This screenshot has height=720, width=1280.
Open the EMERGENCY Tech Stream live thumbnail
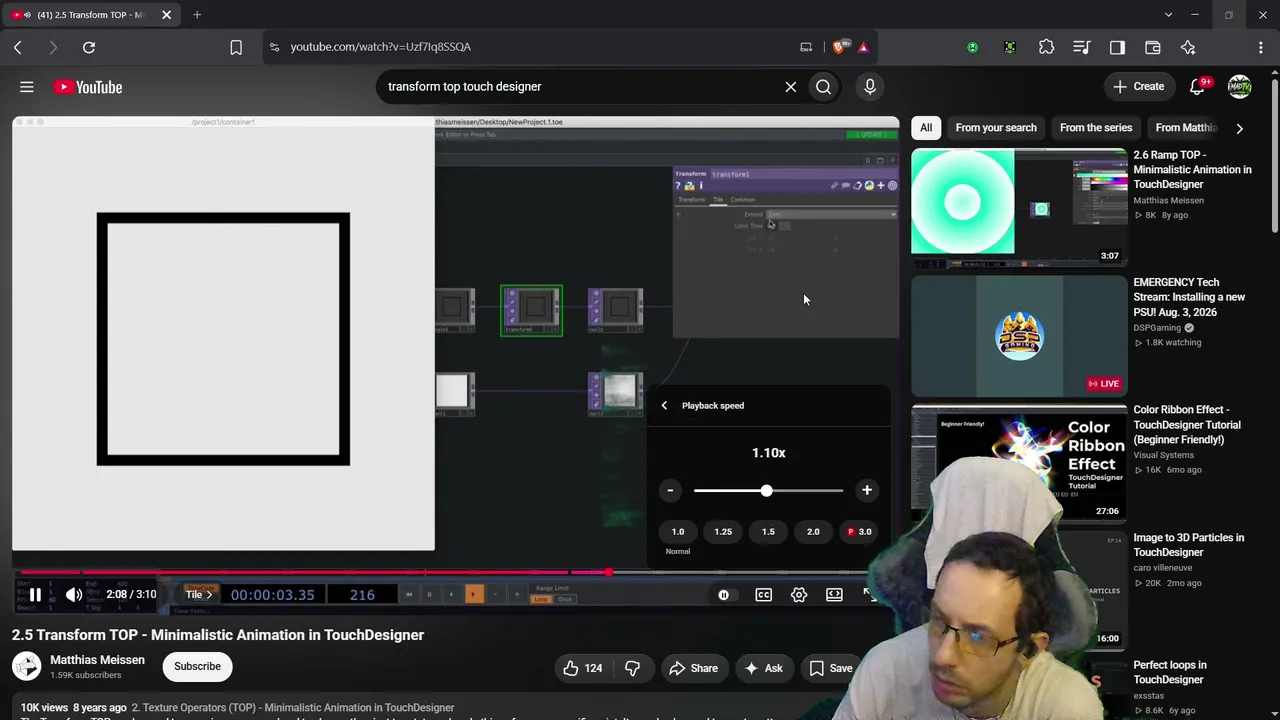click(x=1019, y=335)
